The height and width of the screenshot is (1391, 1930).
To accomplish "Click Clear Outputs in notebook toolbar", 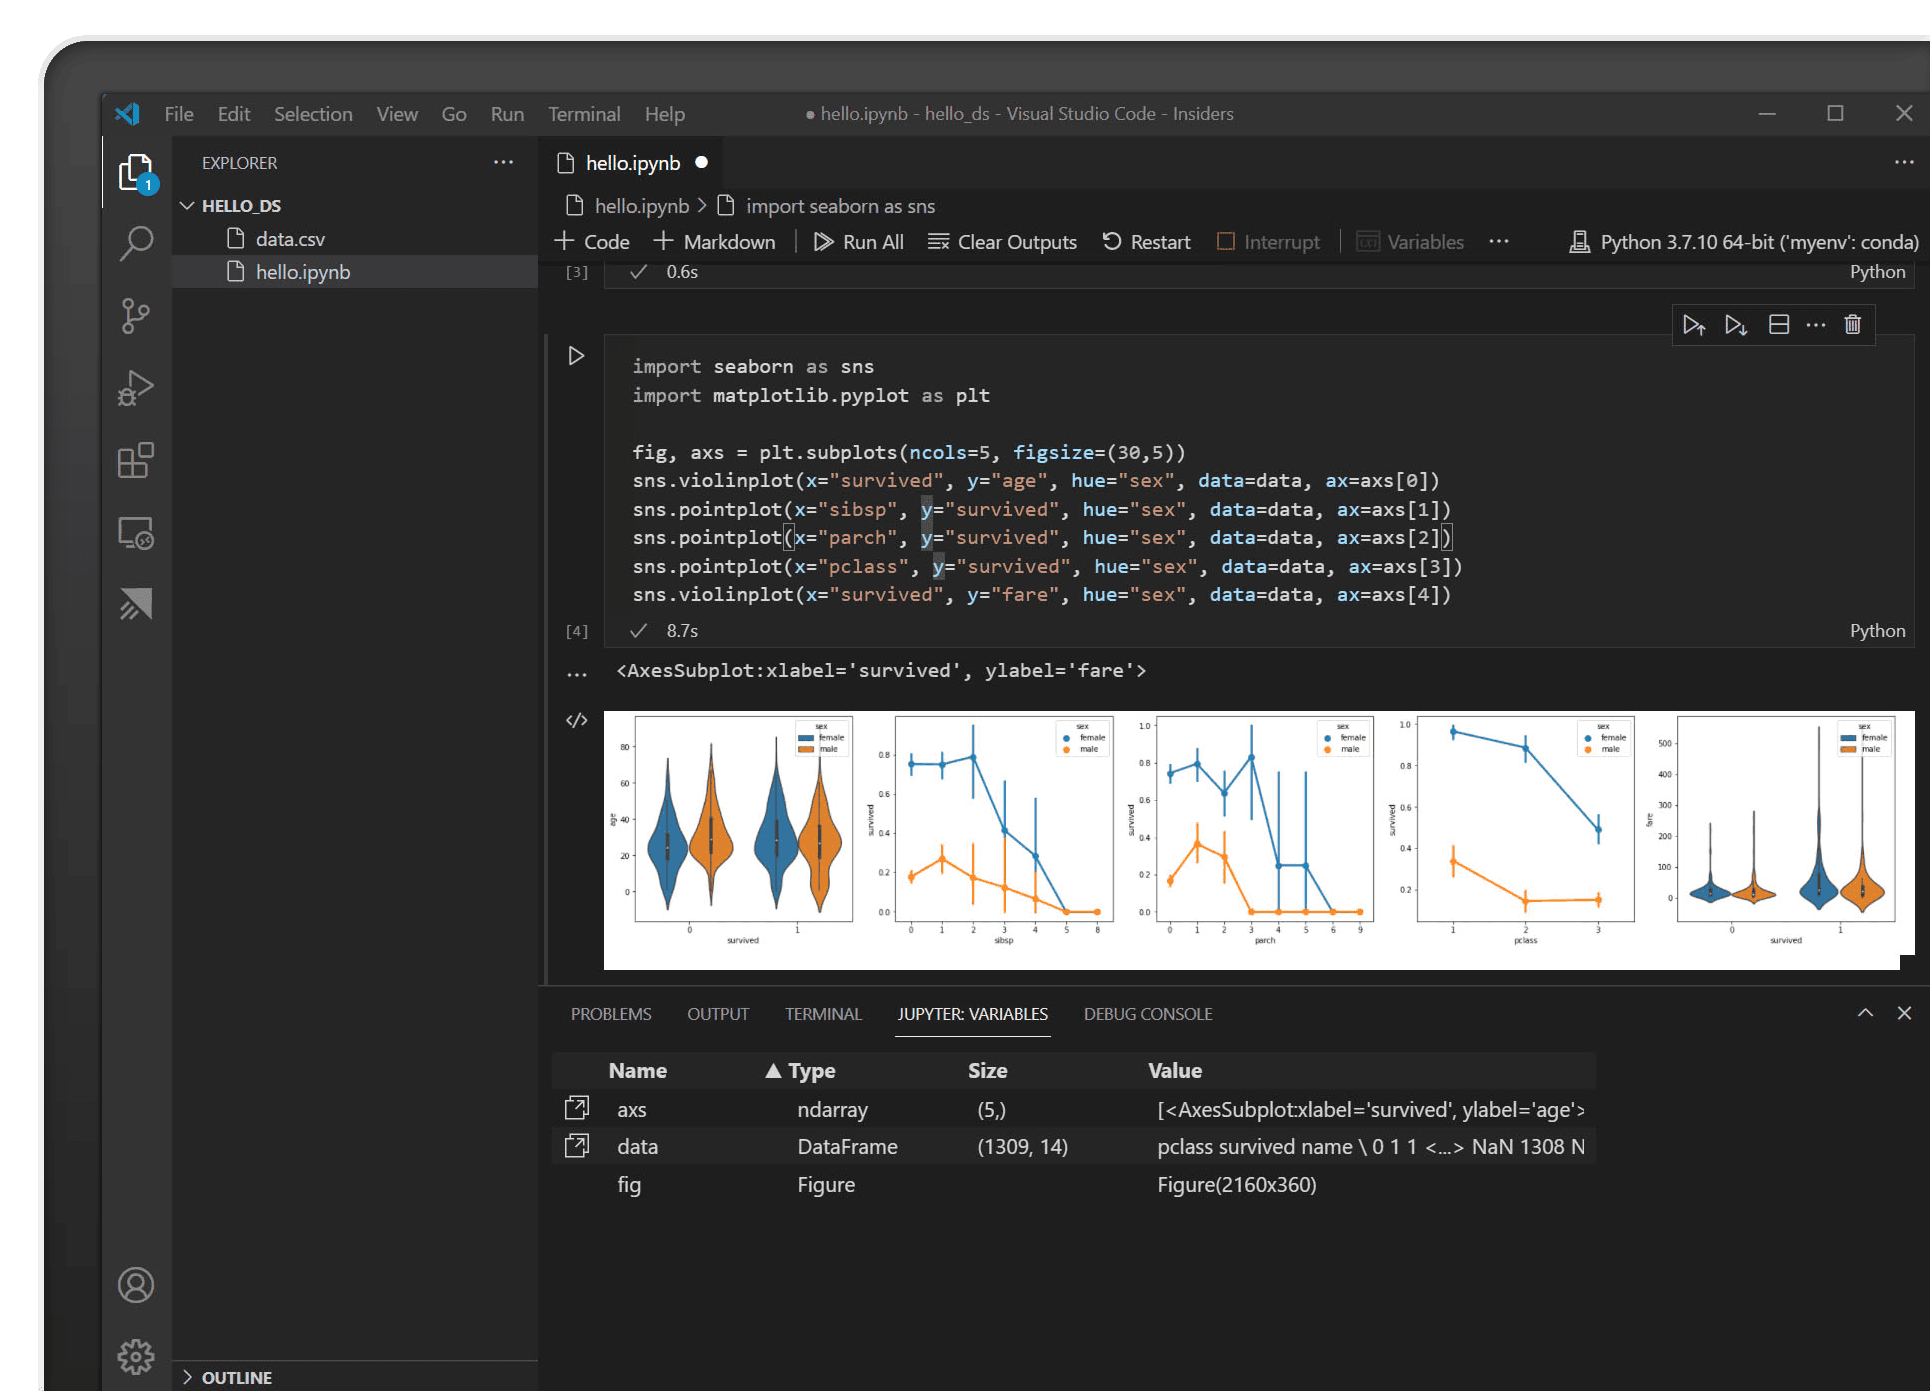I will [x=1002, y=242].
